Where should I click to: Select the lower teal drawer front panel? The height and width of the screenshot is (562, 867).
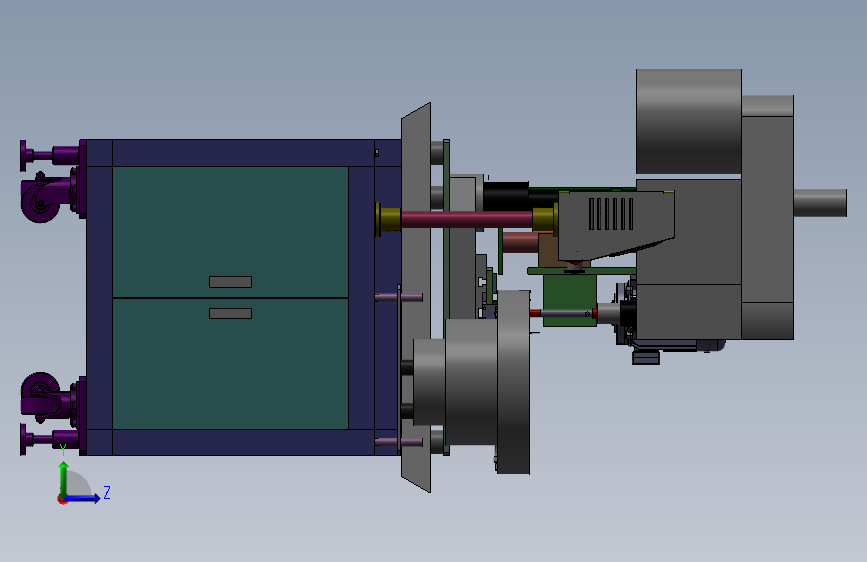[x=231, y=364]
